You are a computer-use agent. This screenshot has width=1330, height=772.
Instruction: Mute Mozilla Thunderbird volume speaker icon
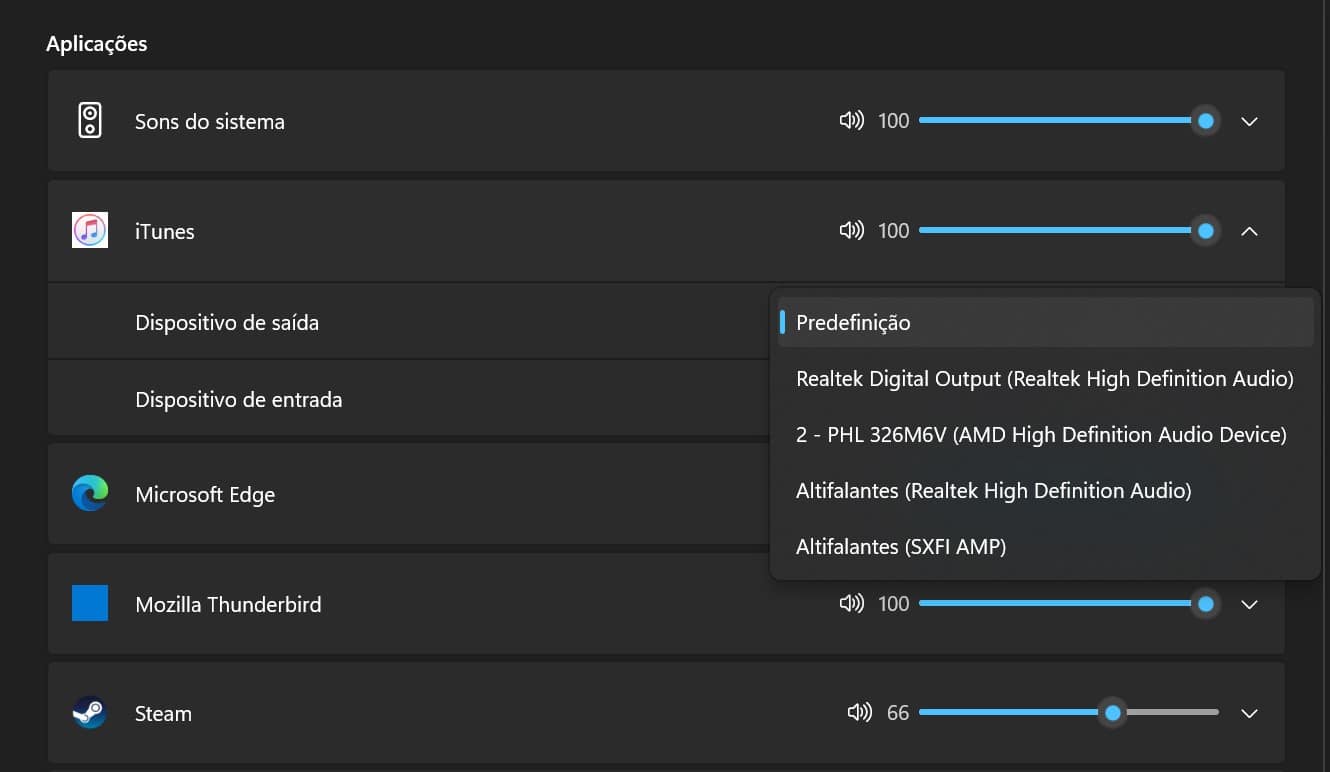pos(851,604)
